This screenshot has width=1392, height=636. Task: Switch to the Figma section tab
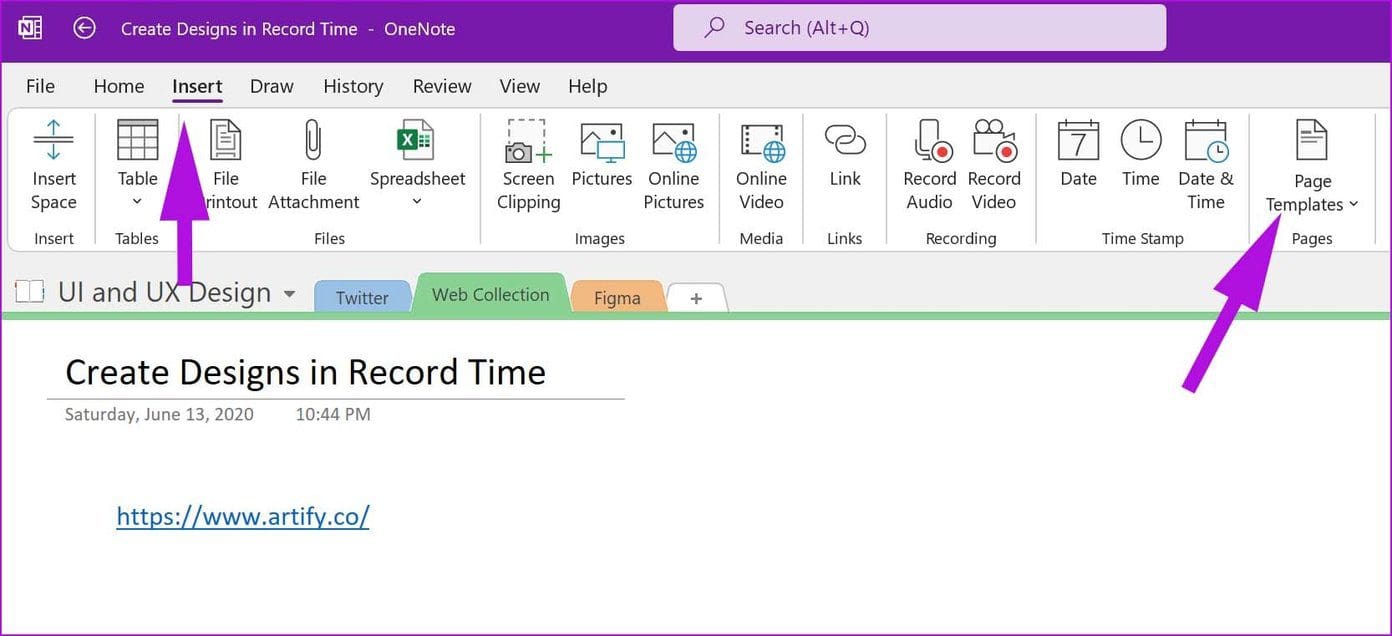pos(617,297)
